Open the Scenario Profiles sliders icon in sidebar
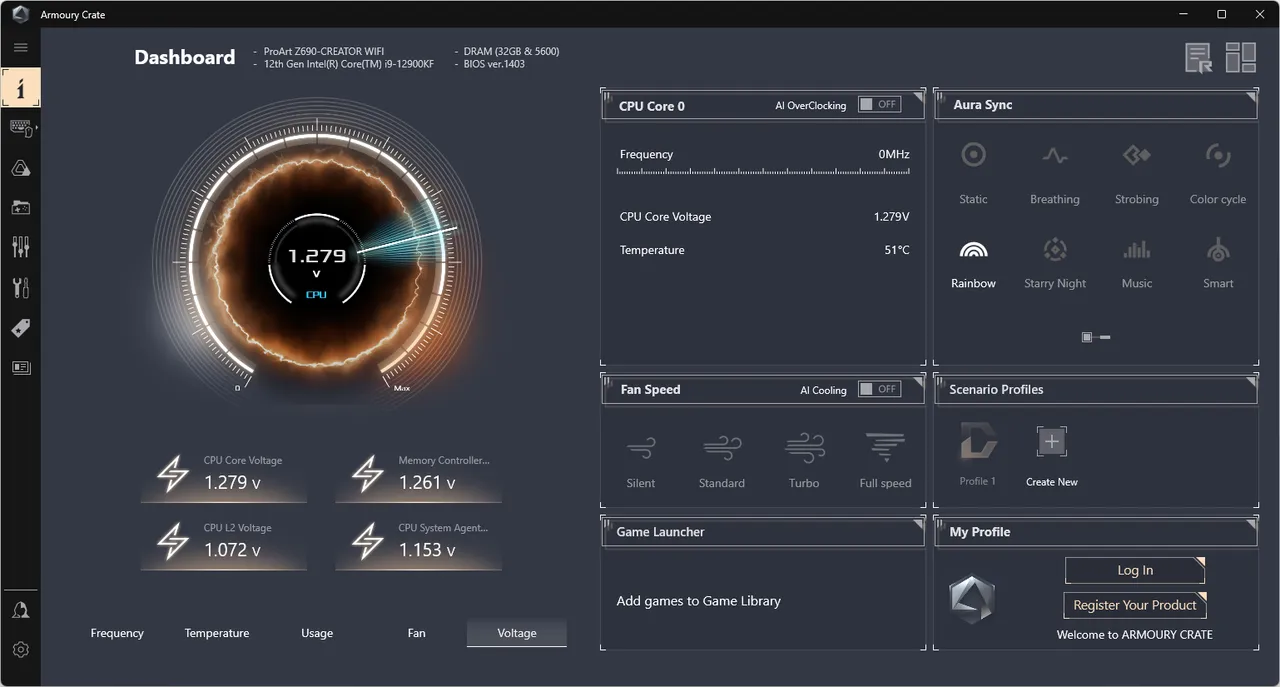This screenshot has height=687, width=1280. [x=20, y=246]
